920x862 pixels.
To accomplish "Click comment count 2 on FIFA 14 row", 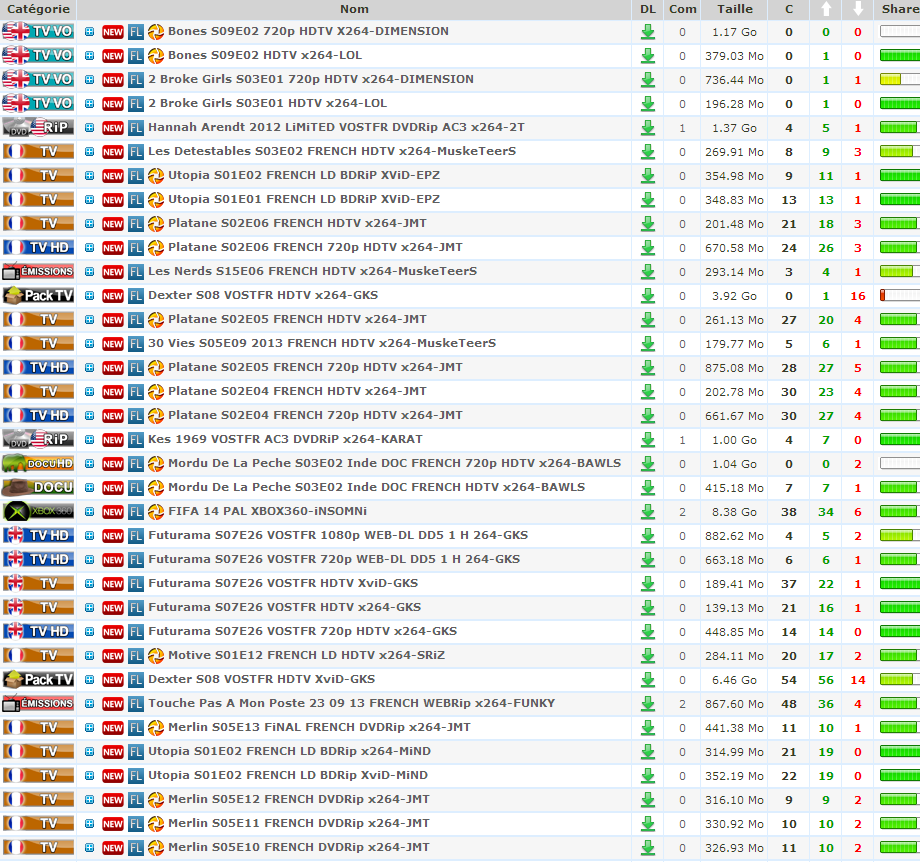I will pos(682,512).
